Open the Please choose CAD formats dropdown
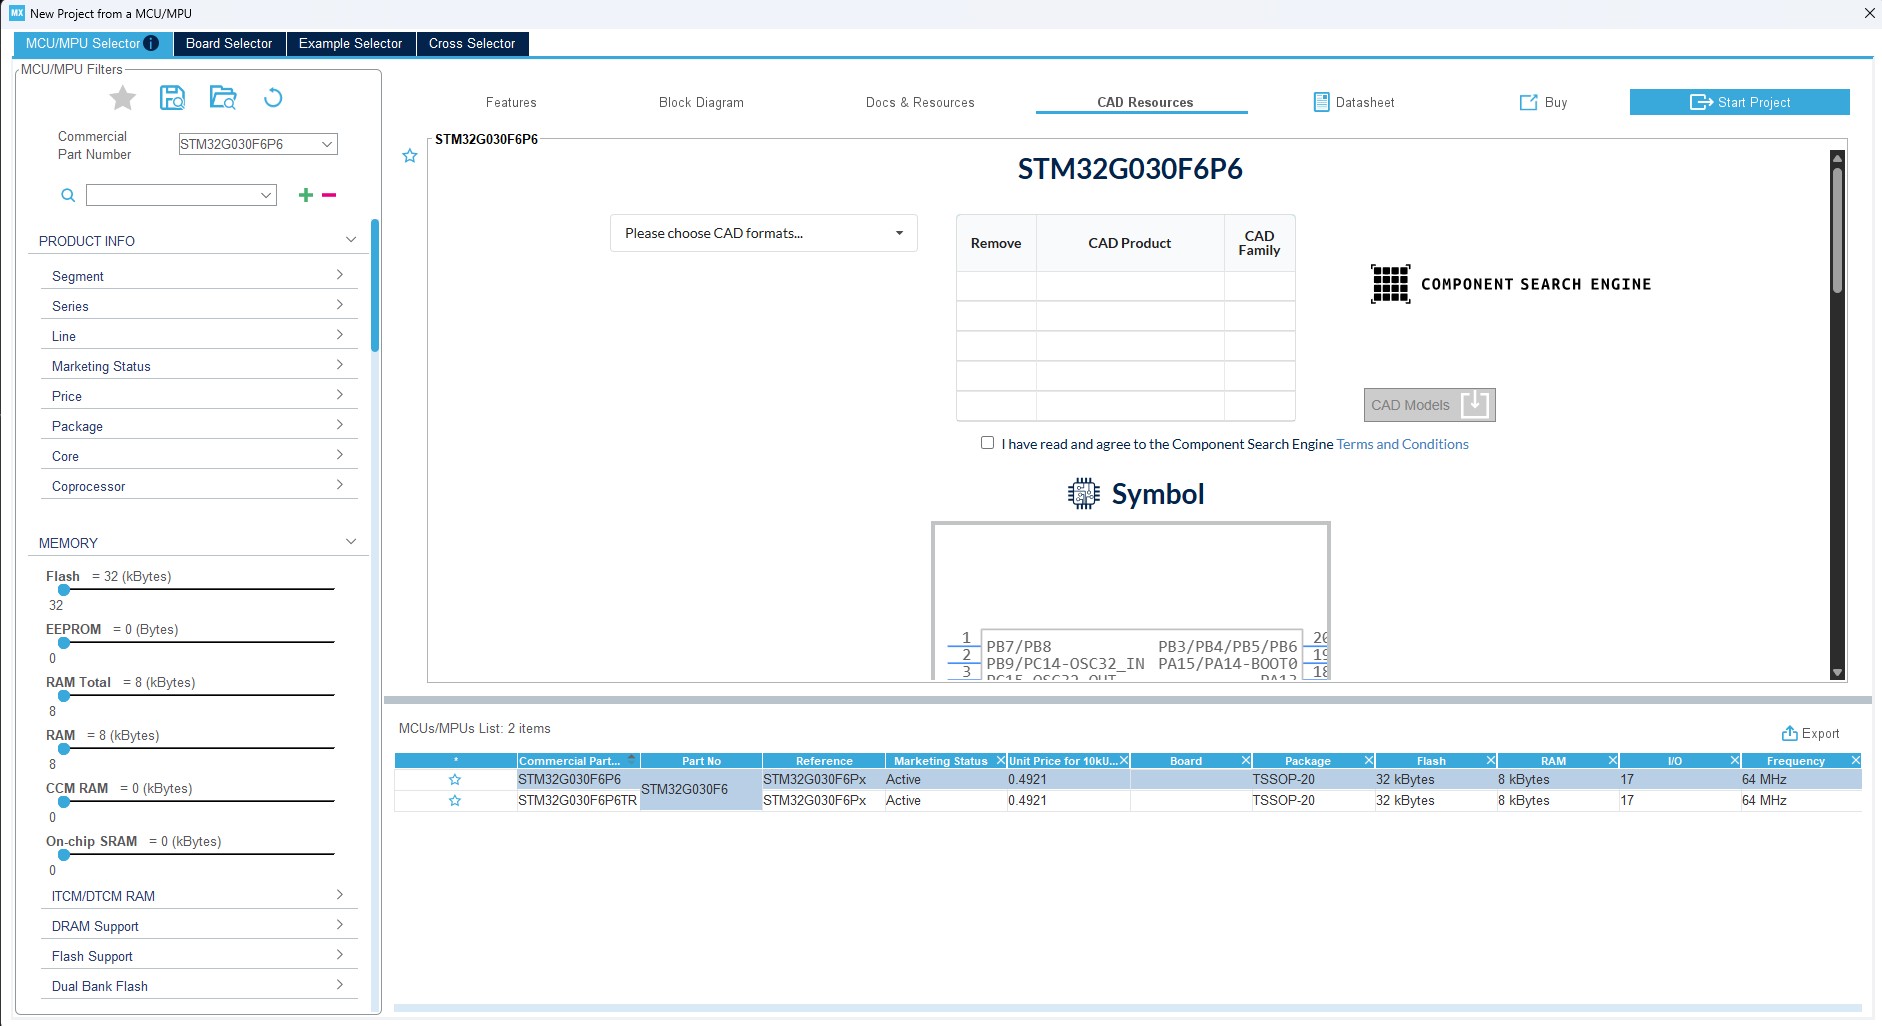This screenshot has height=1026, width=1882. coord(764,233)
